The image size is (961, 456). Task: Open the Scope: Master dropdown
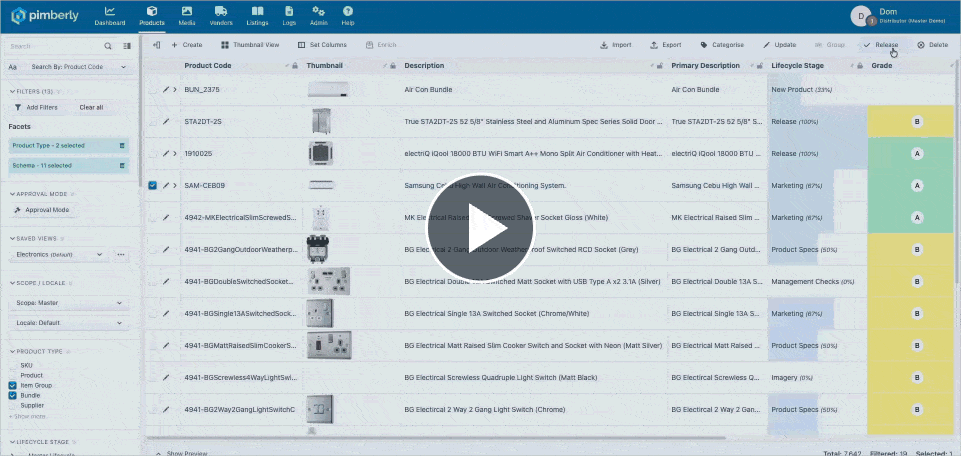click(69, 303)
